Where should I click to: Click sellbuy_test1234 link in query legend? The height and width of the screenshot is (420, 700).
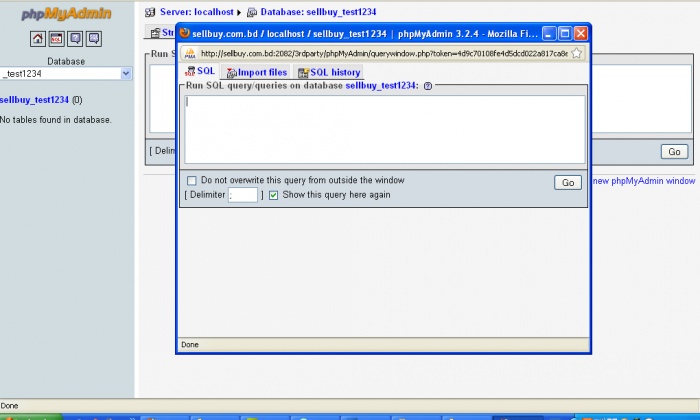pyautogui.click(x=381, y=86)
